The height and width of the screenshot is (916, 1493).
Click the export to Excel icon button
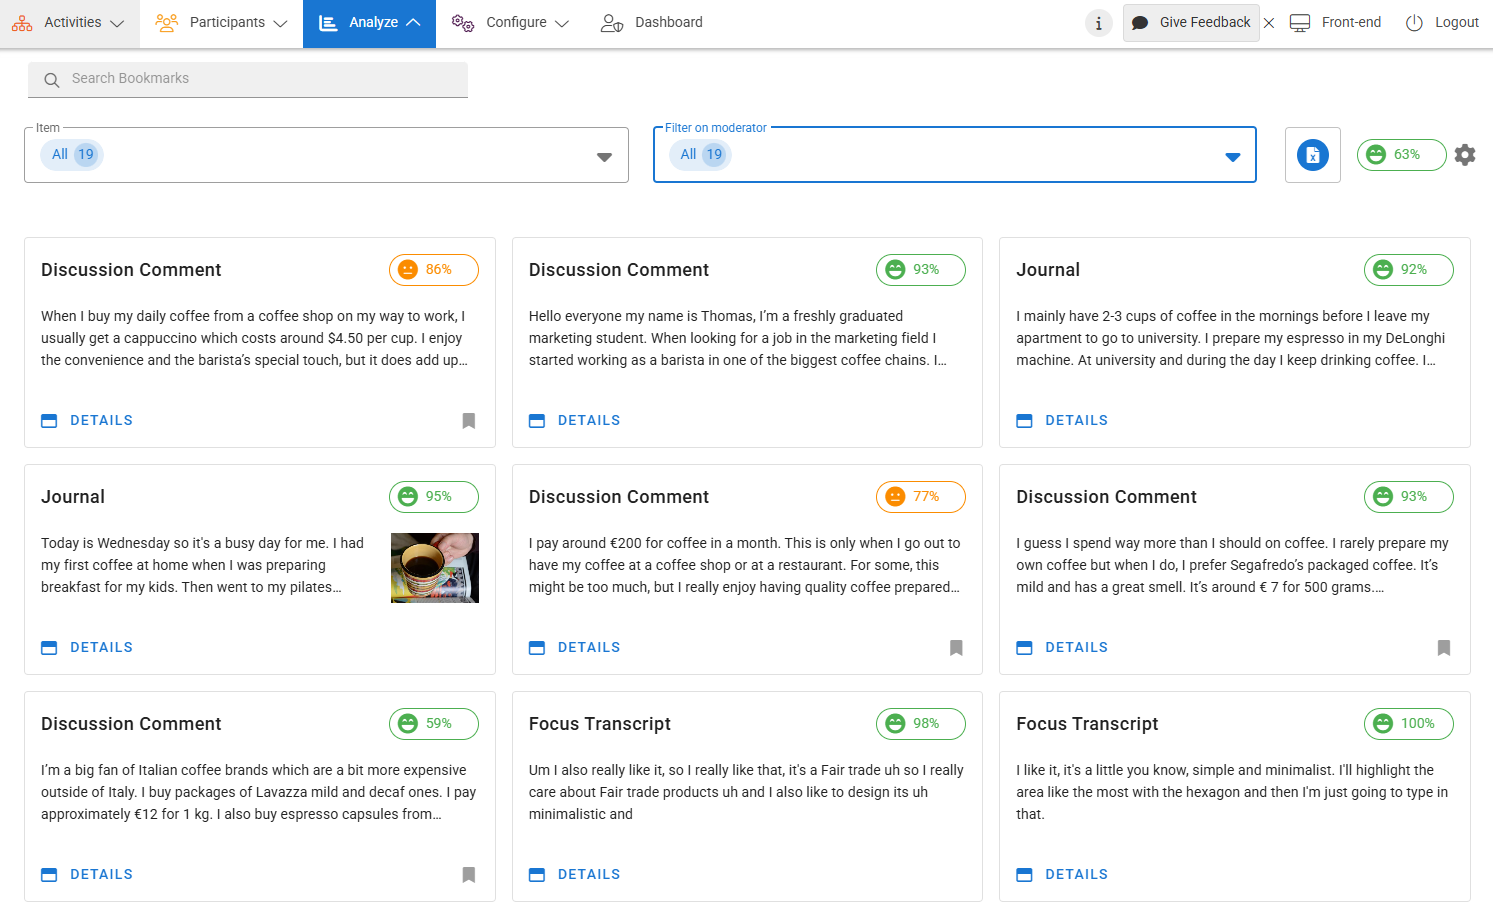point(1312,155)
